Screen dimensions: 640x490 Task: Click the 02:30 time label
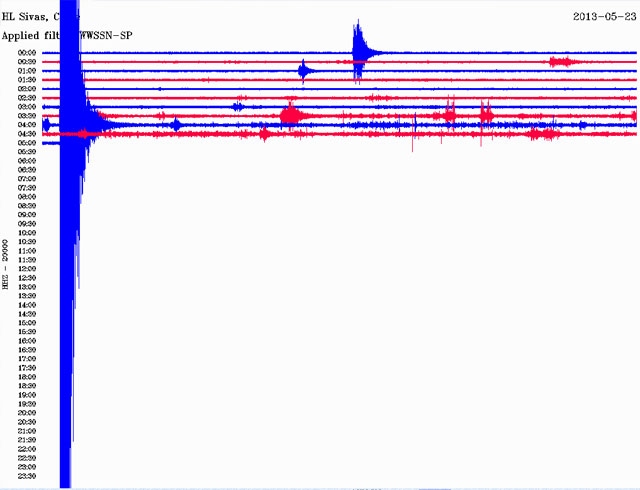click(27, 98)
